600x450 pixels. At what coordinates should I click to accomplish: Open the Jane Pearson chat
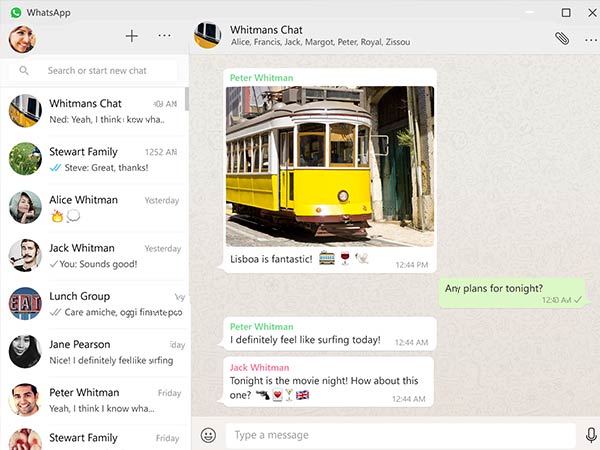[95, 352]
